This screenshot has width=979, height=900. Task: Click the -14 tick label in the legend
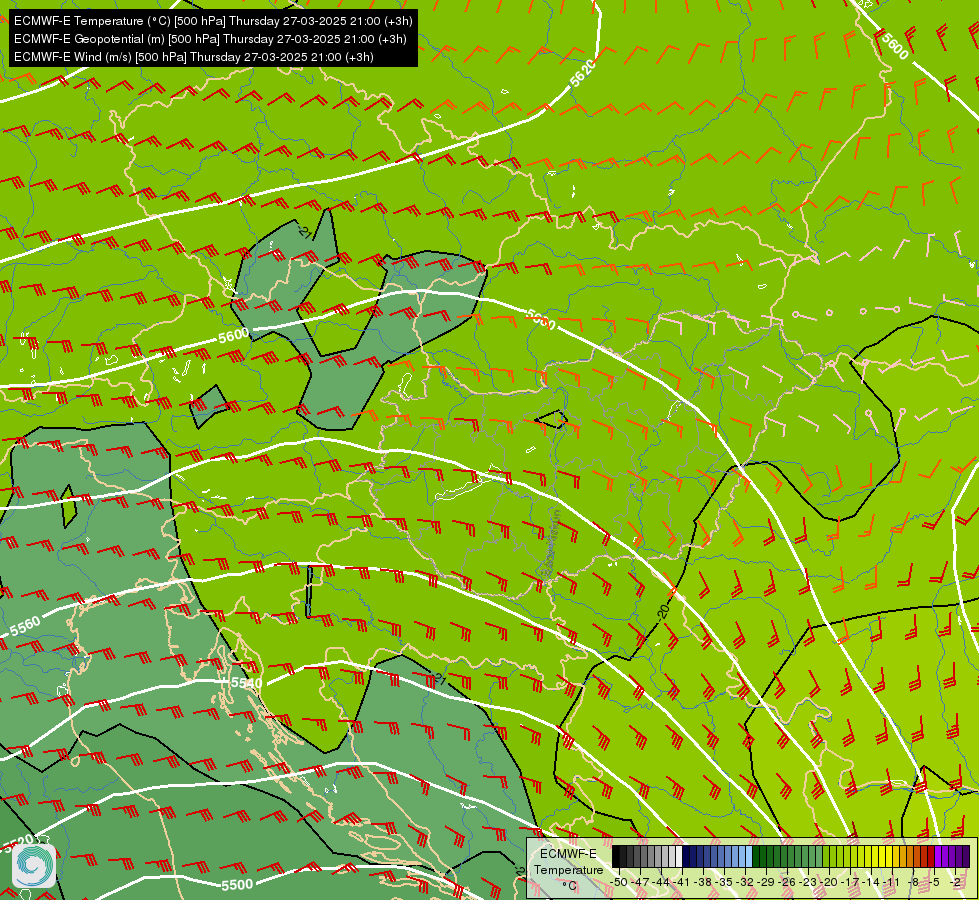click(870, 882)
